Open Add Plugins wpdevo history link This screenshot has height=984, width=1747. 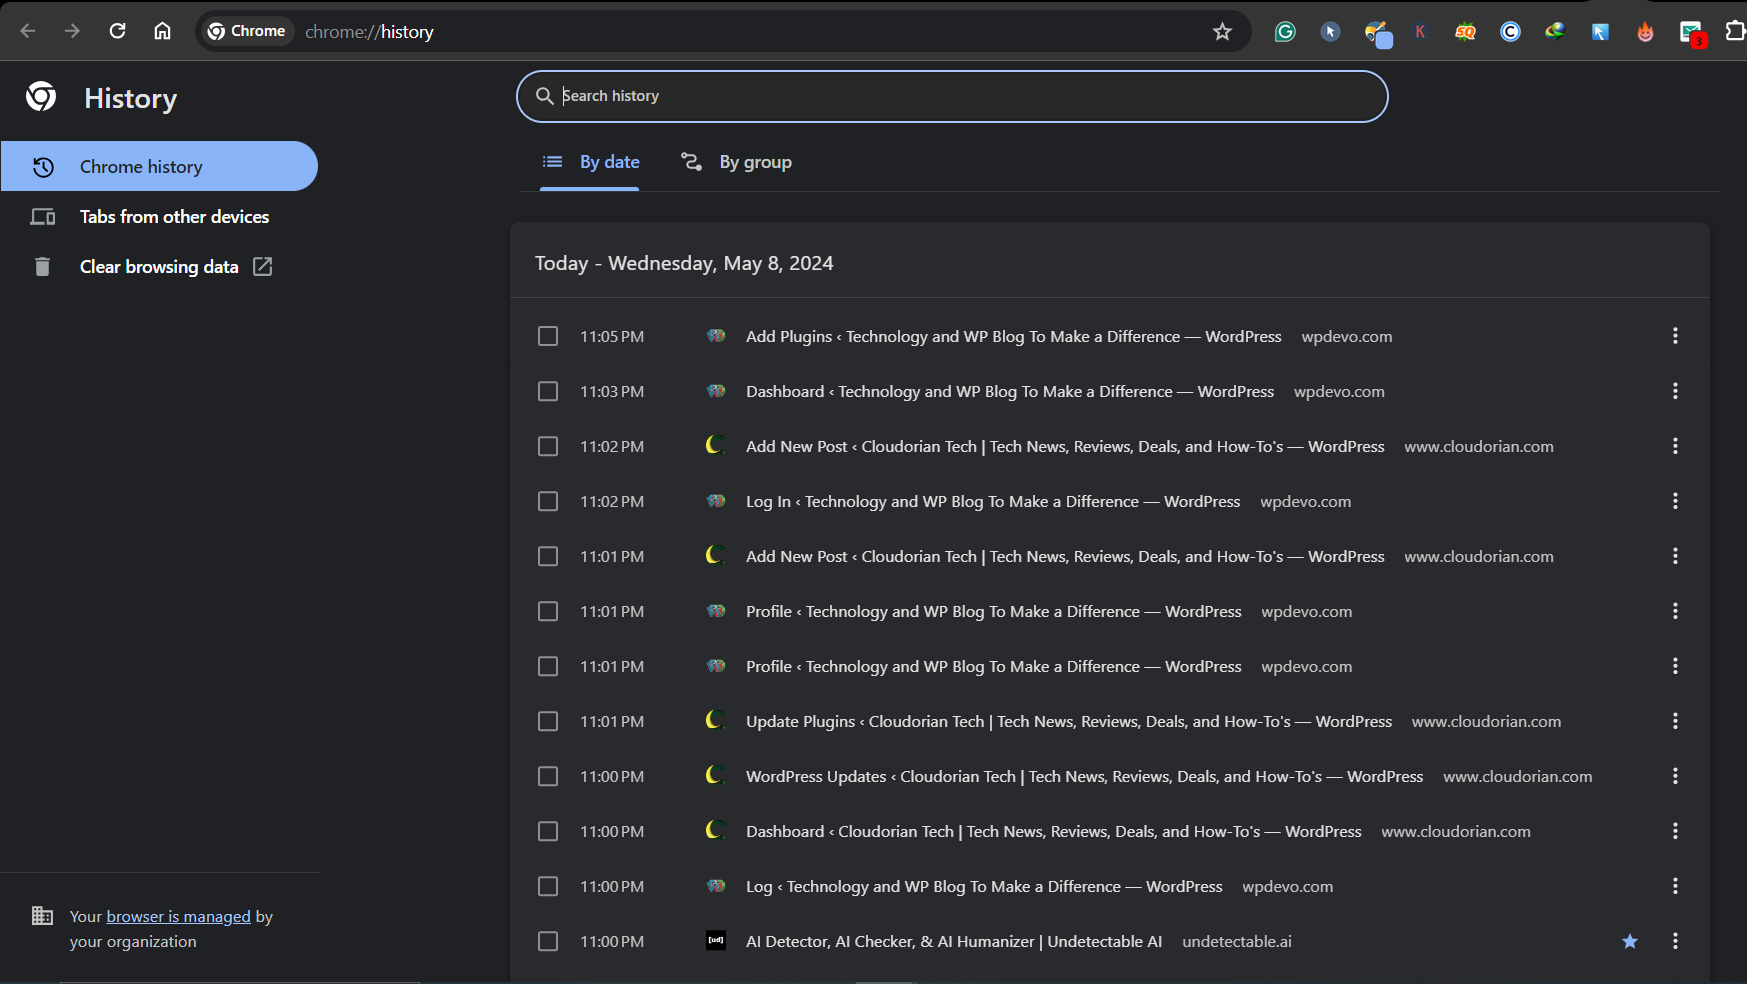(1013, 336)
